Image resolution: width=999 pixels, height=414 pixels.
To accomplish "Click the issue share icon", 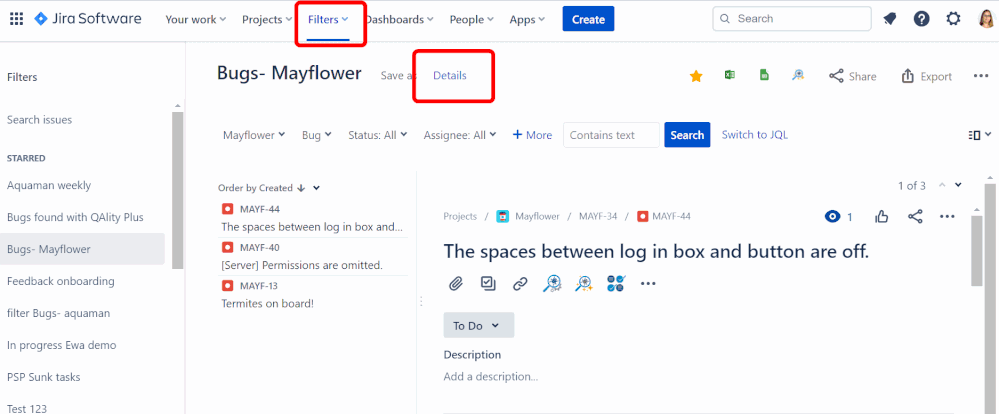I will click(915, 217).
